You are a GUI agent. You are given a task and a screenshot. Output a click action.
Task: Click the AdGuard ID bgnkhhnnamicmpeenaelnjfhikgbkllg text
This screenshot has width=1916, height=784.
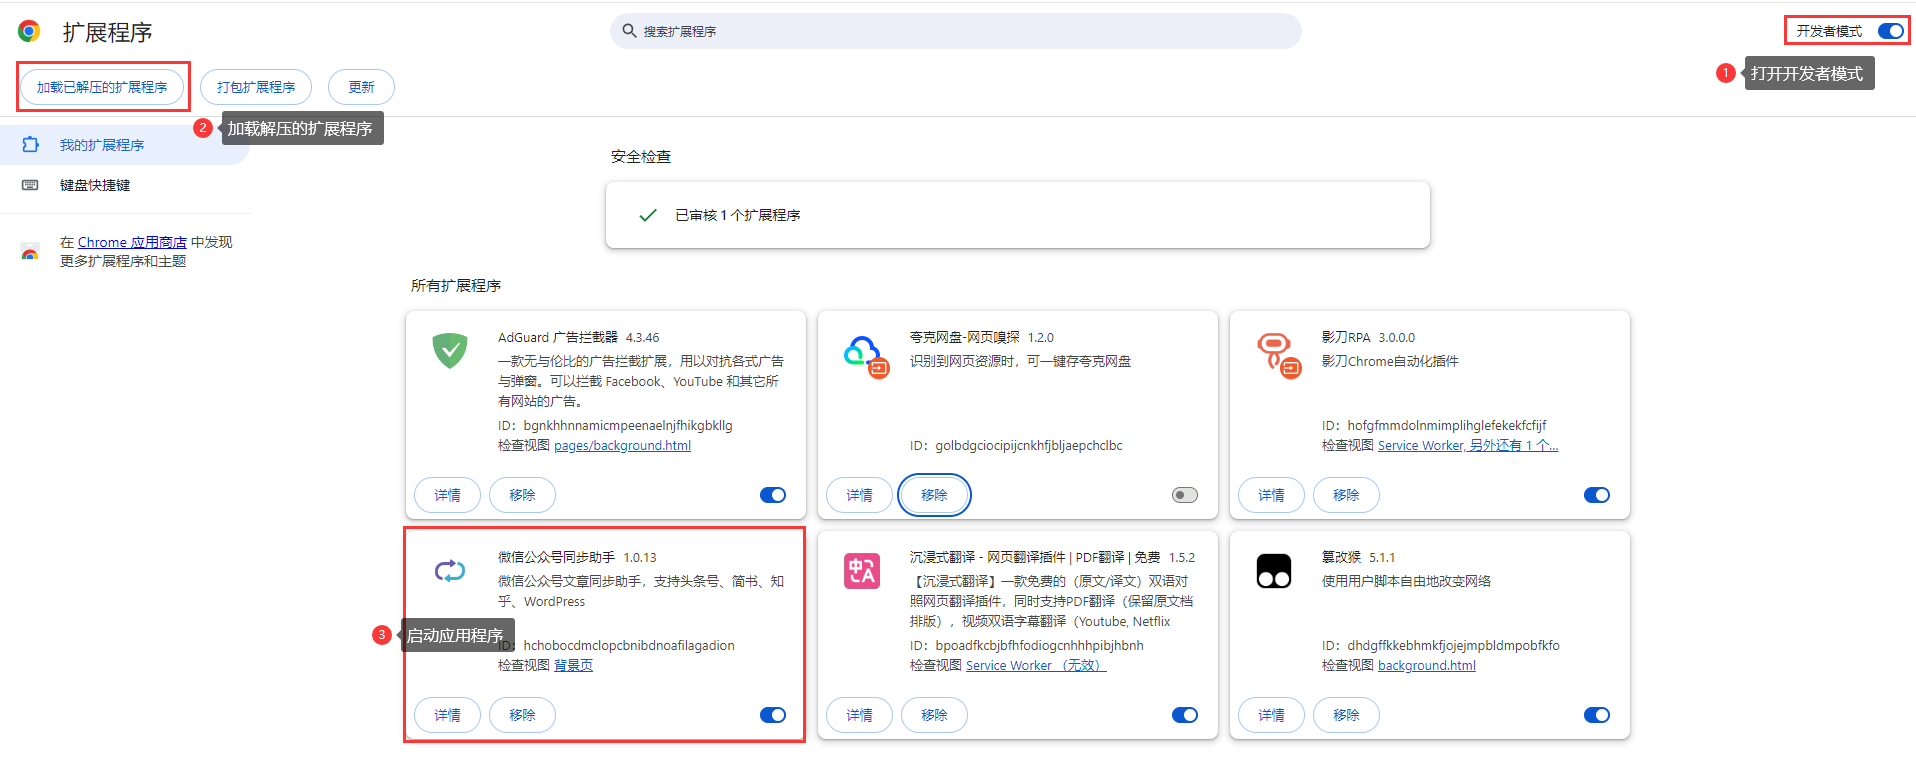point(628,425)
